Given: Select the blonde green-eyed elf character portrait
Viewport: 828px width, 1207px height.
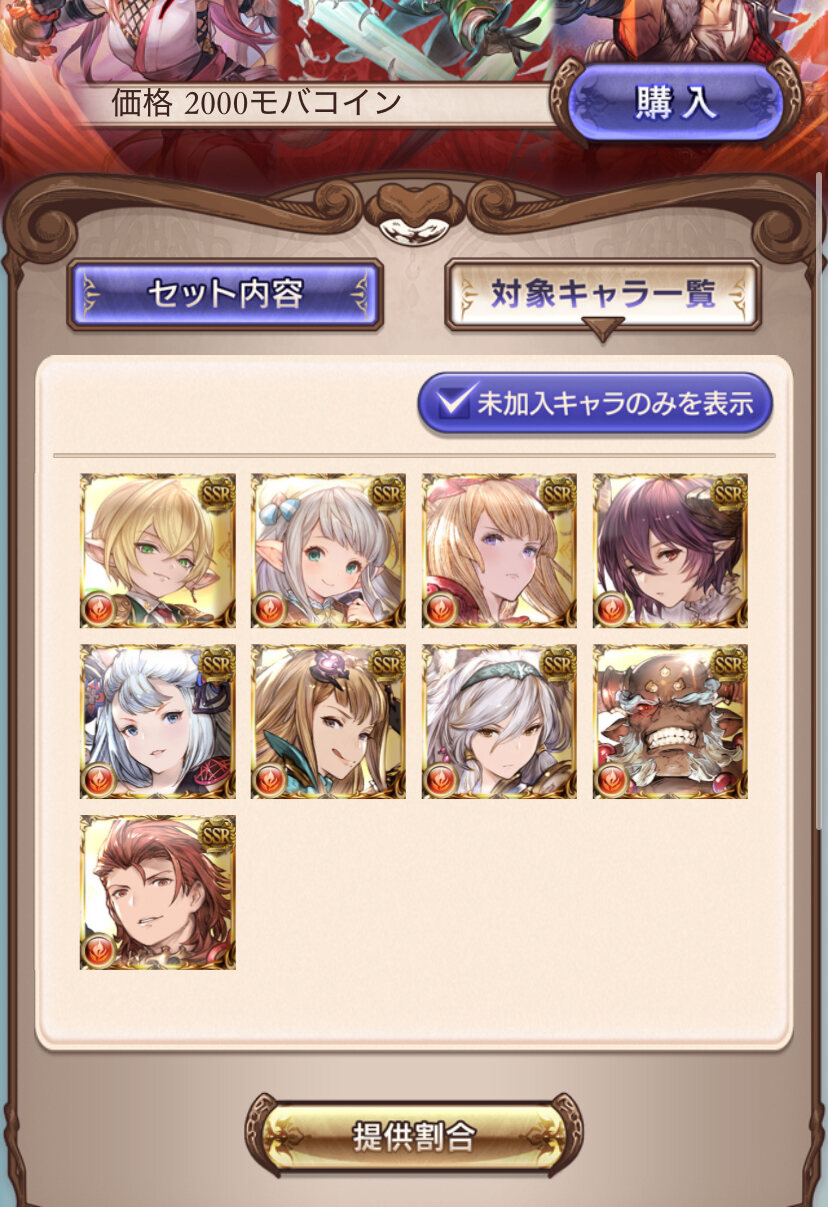Looking at the screenshot, I should click(x=158, y=551).
